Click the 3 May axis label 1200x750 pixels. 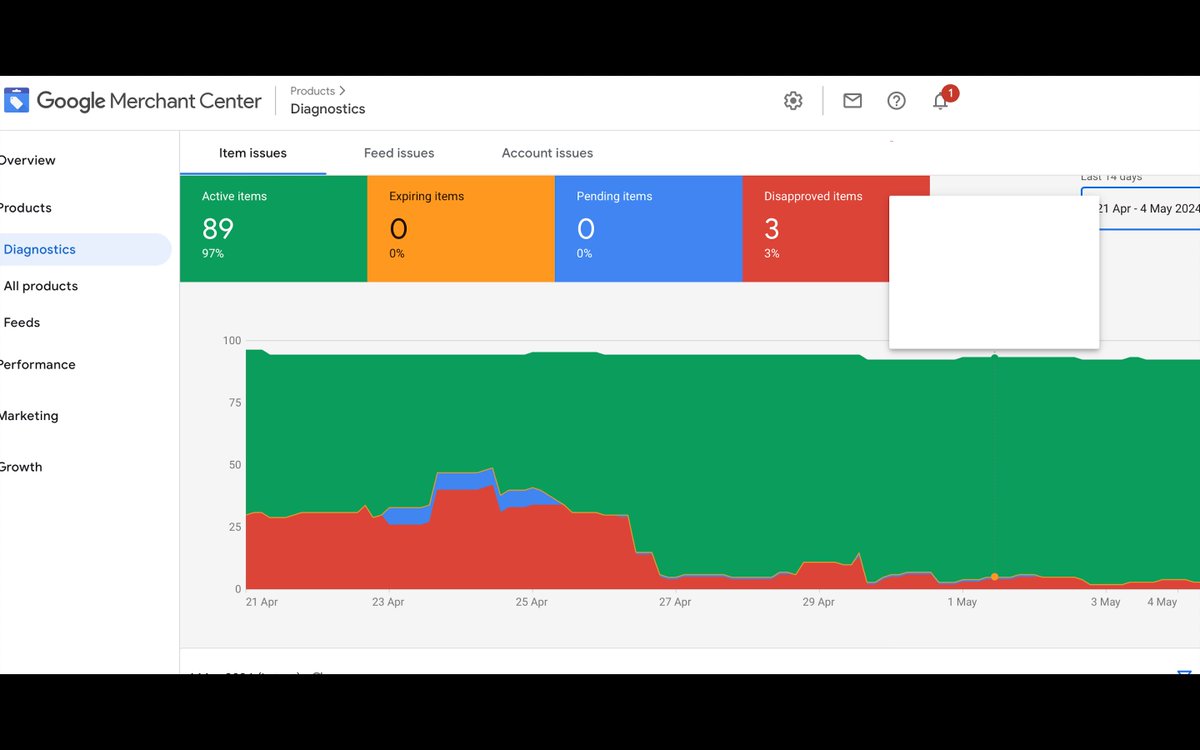1105,602
